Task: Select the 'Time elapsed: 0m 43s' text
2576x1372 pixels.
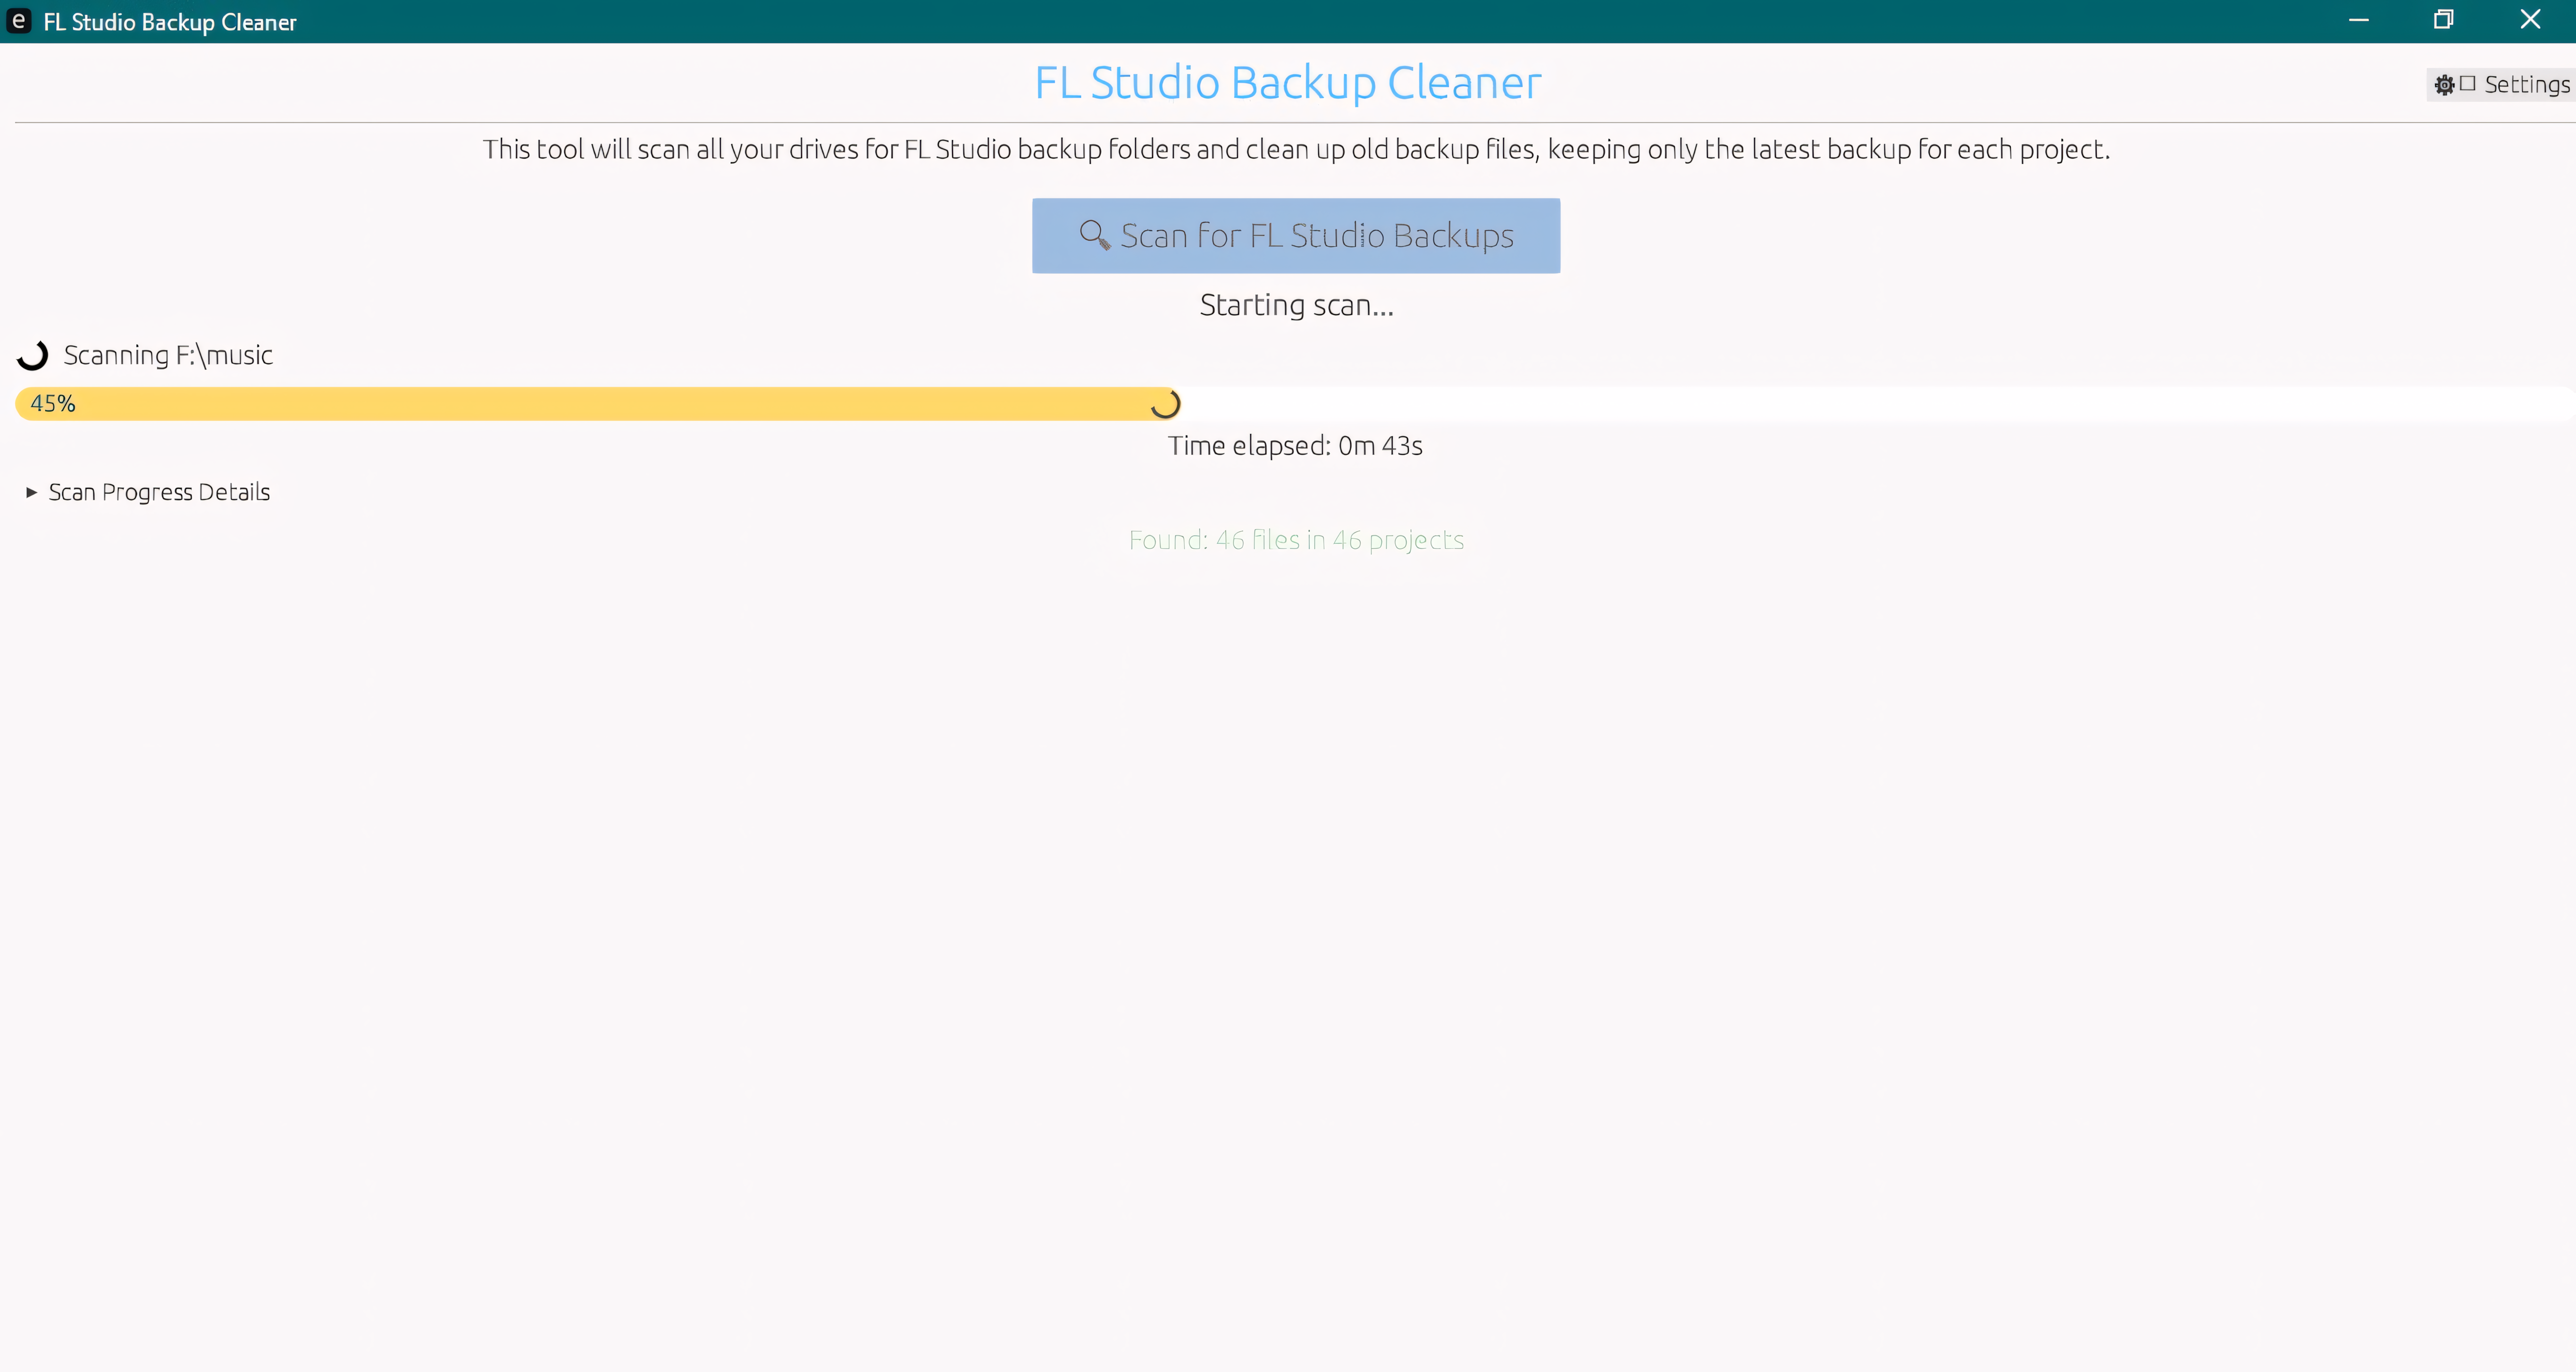Action: click(1295, 446)
